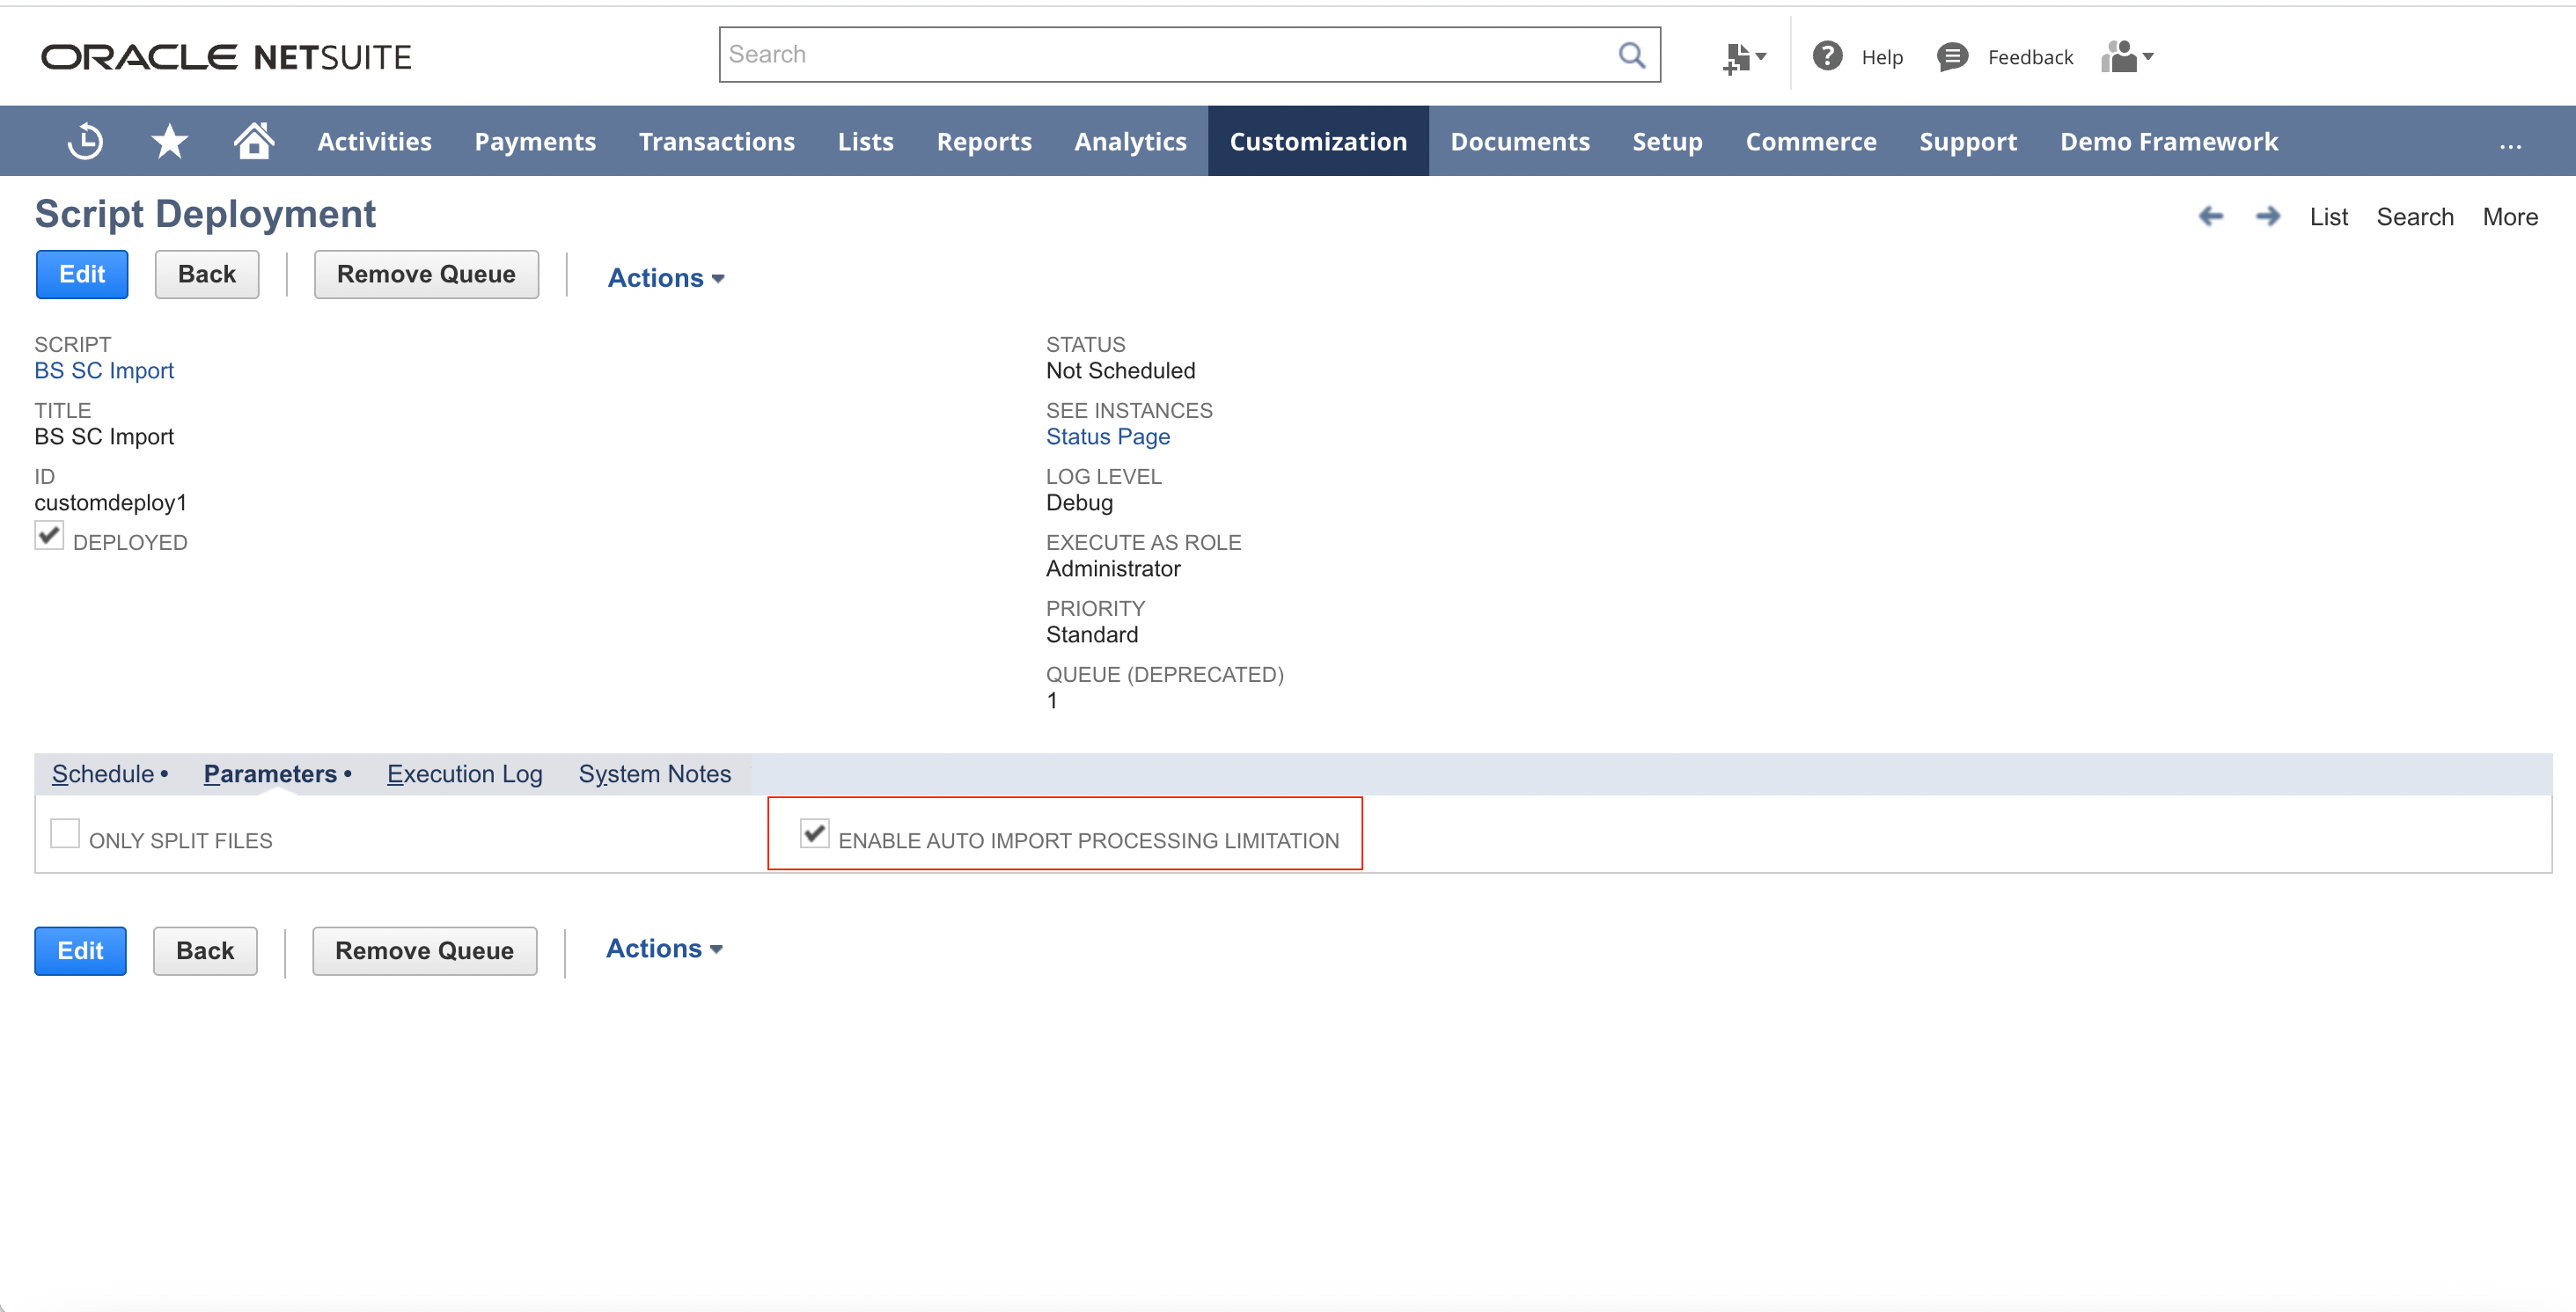Open the More menu at top right
This screenshot has width=2576, height=1312.
click(x=2510, y=217)
